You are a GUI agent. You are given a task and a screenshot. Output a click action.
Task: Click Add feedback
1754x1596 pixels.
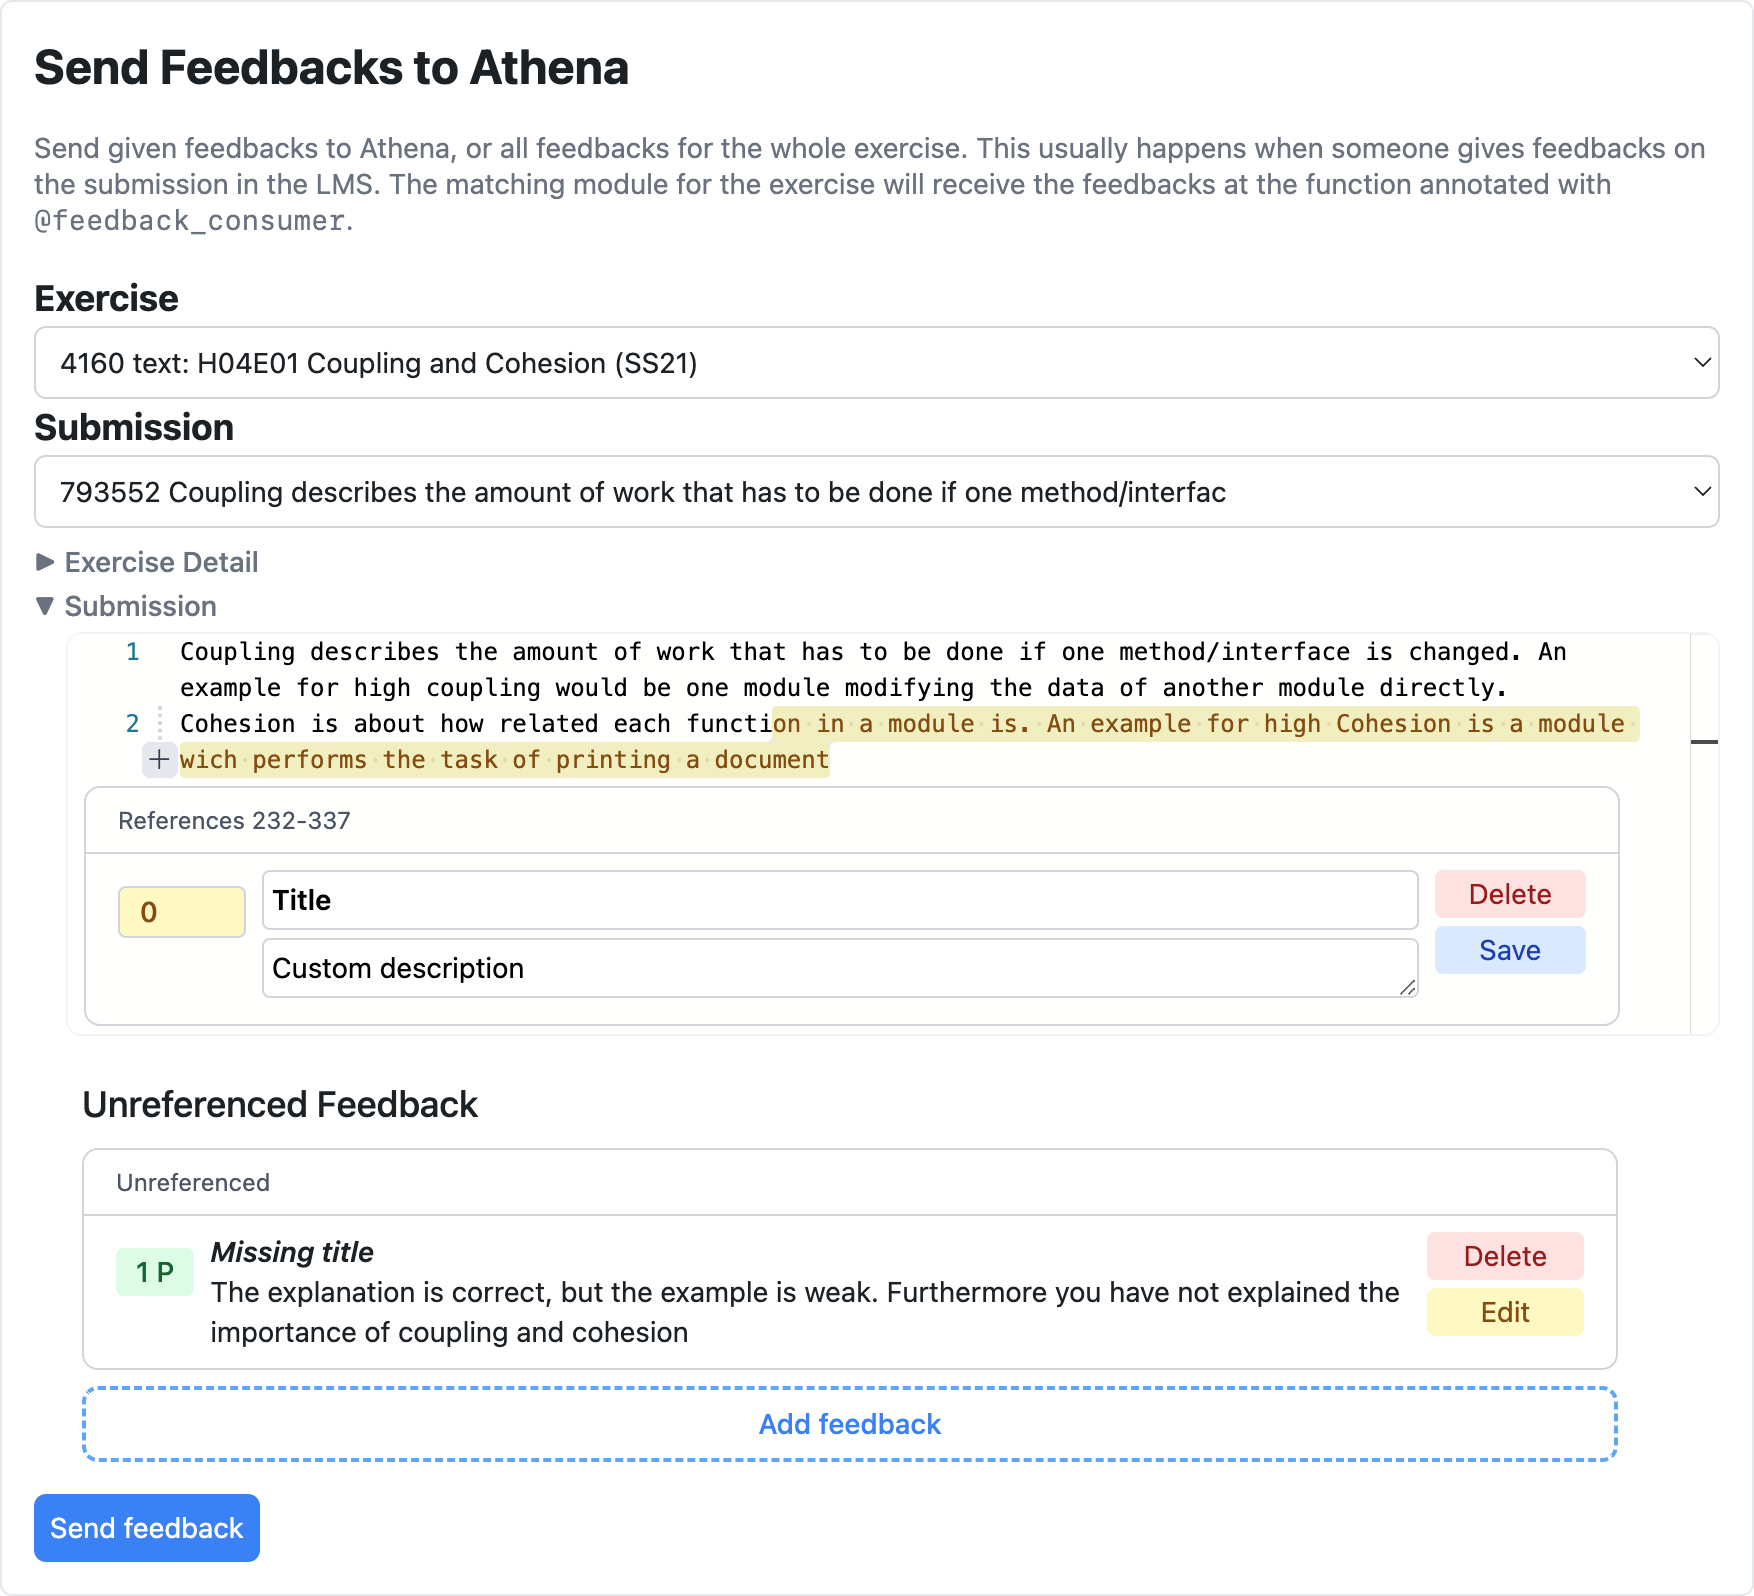pos(849,1424)
